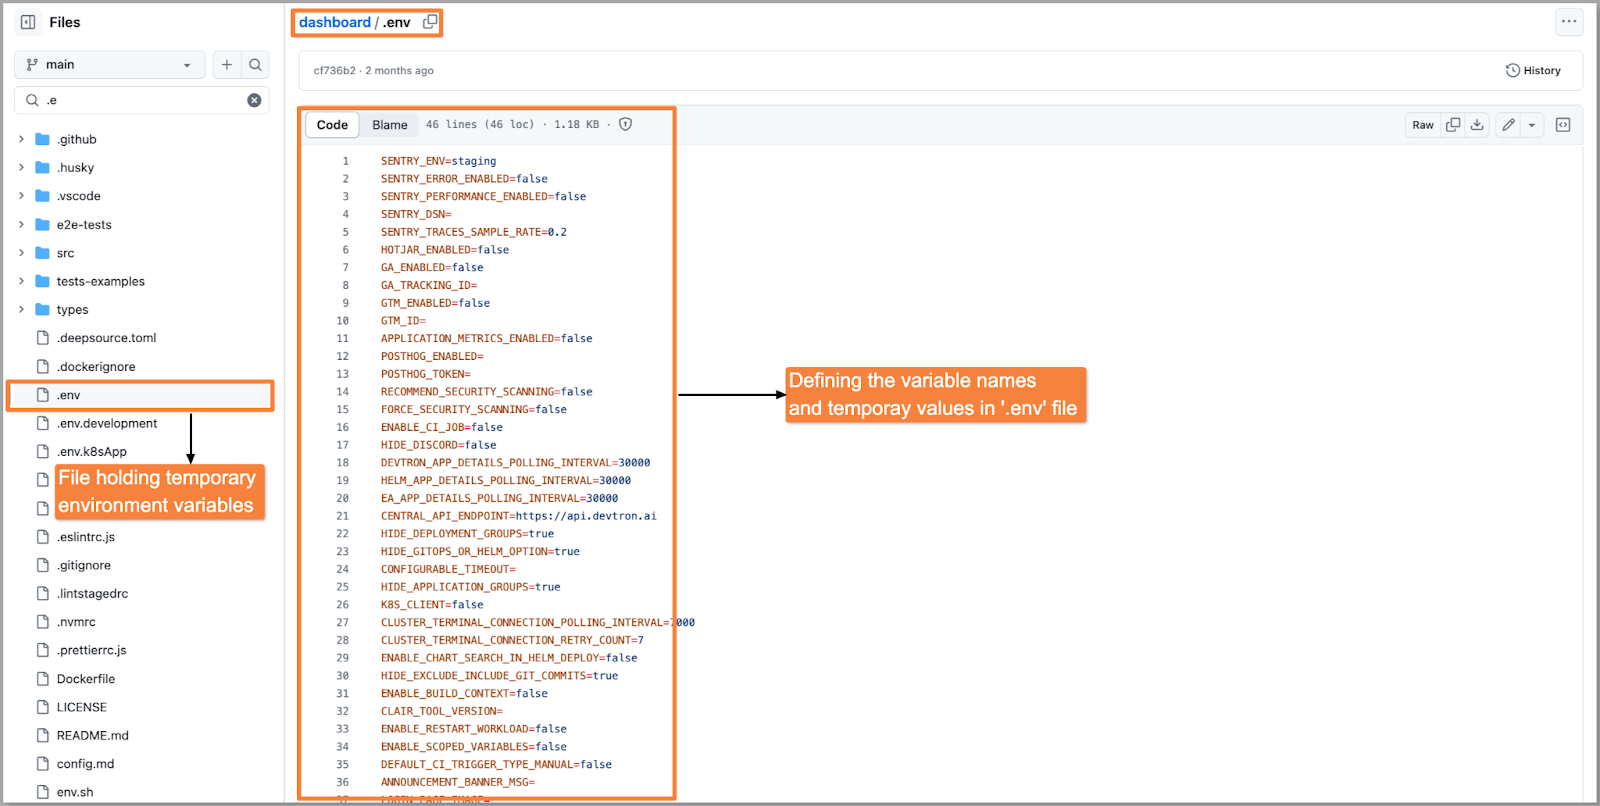Click line number 1

[x=346, y=161]
